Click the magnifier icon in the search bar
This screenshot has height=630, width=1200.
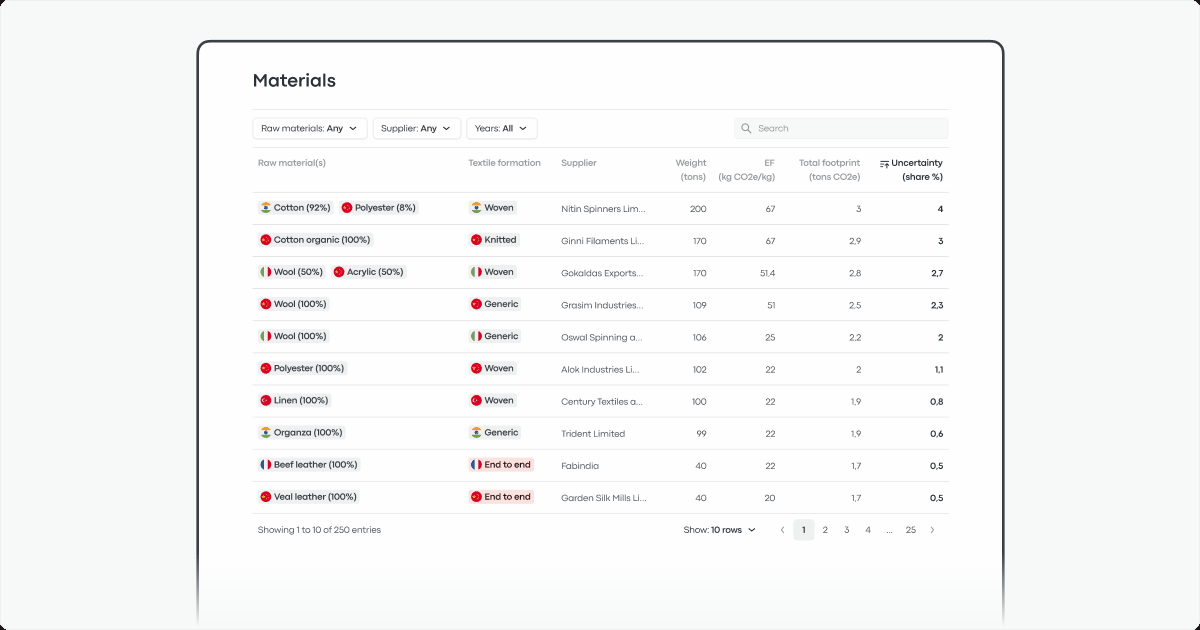coord(746,128)
